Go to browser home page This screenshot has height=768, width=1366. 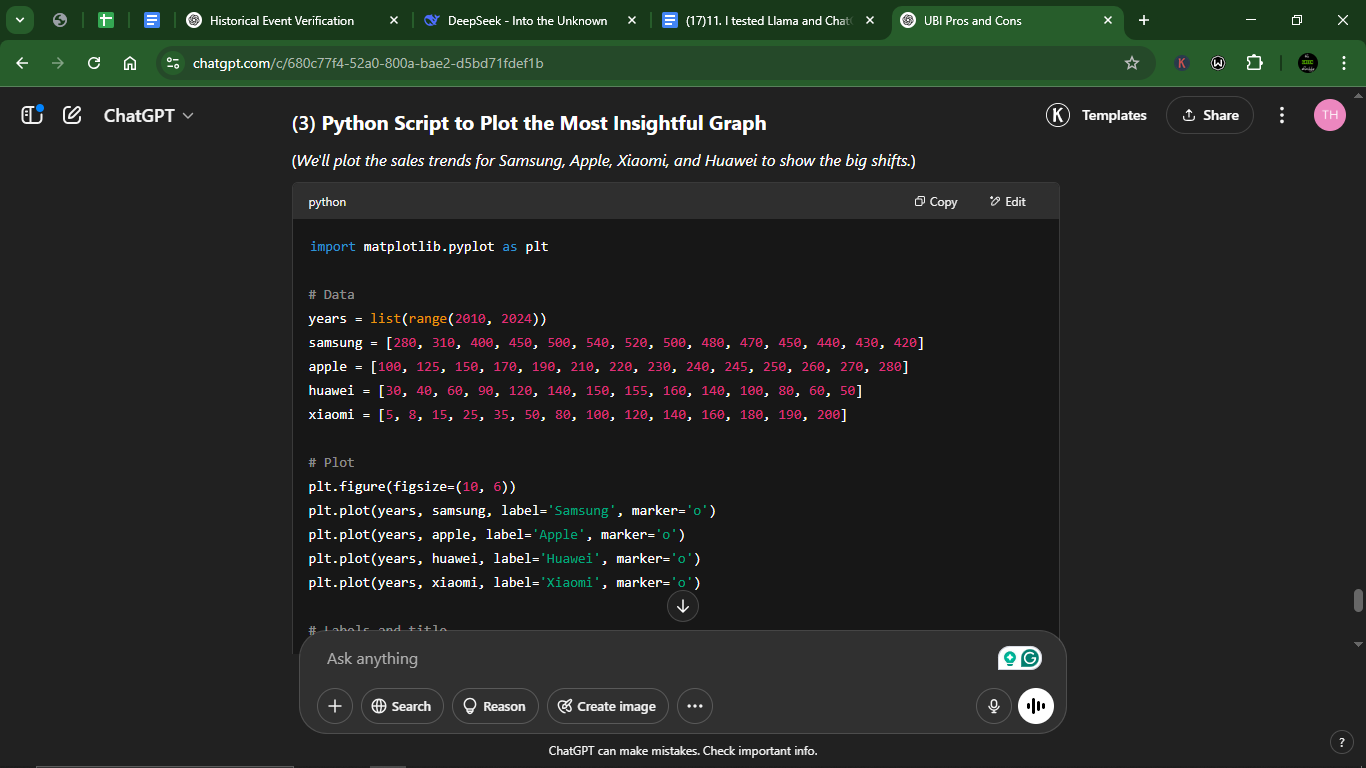130,63
